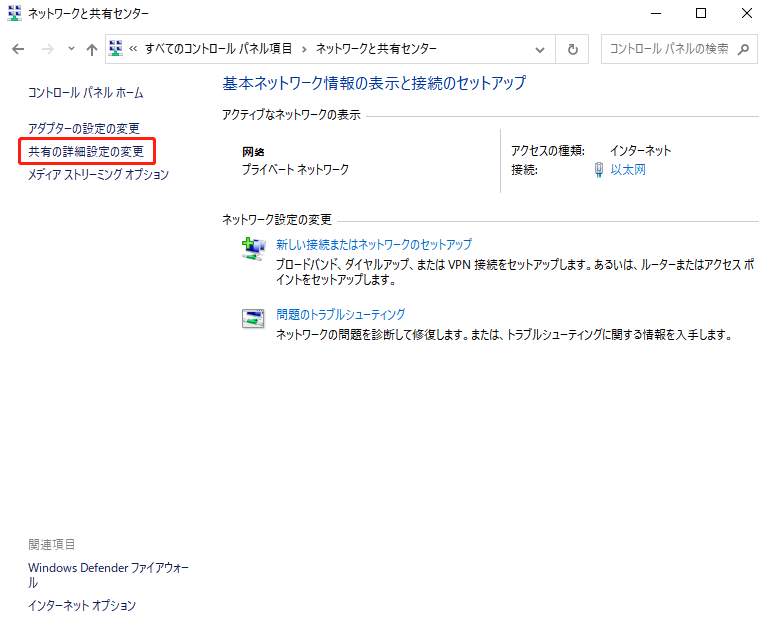Click the network name 网络 text

click(x=253, y=152)
